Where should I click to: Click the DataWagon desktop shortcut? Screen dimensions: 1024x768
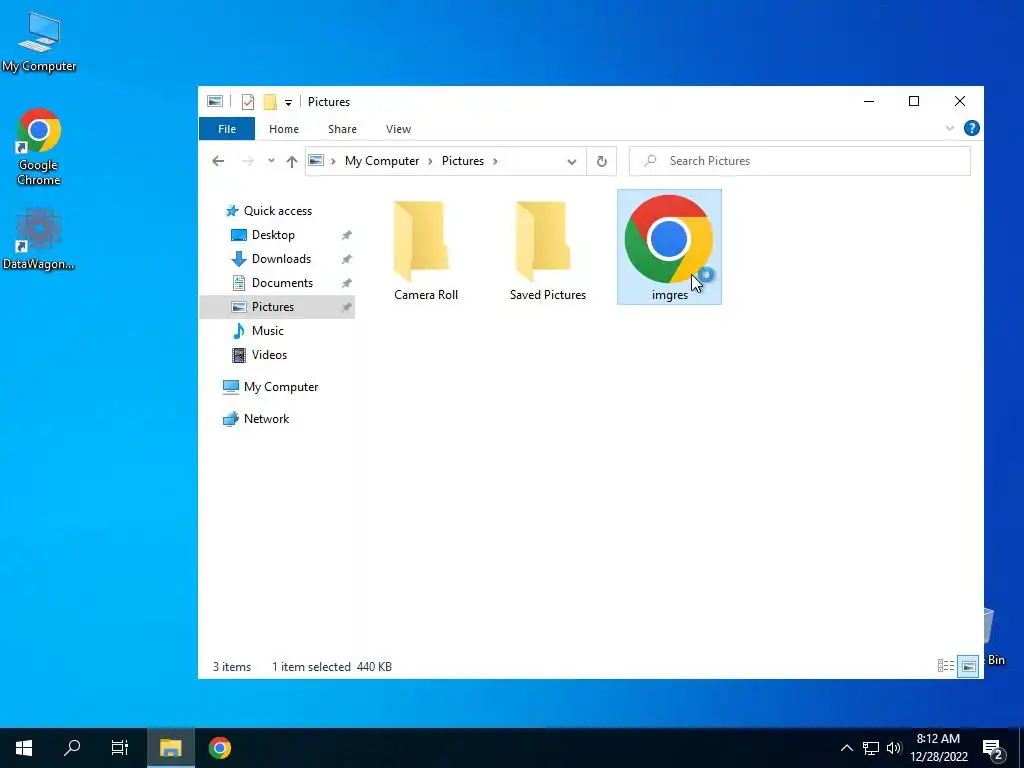coord(39,238)
